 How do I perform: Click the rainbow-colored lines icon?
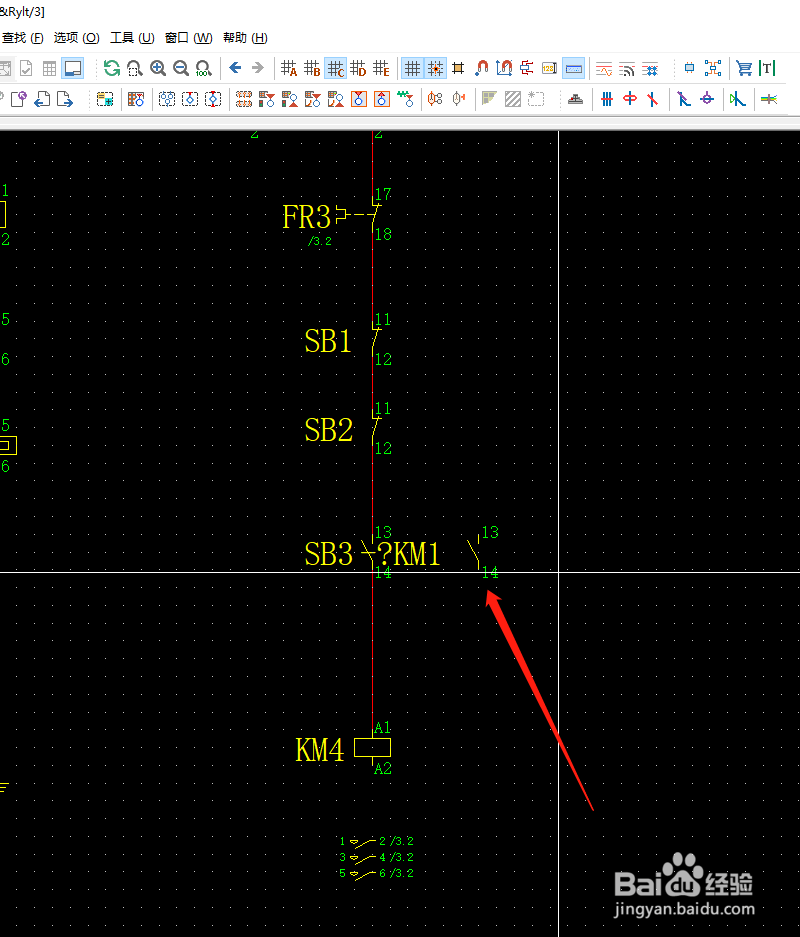(x=769, y=99)
